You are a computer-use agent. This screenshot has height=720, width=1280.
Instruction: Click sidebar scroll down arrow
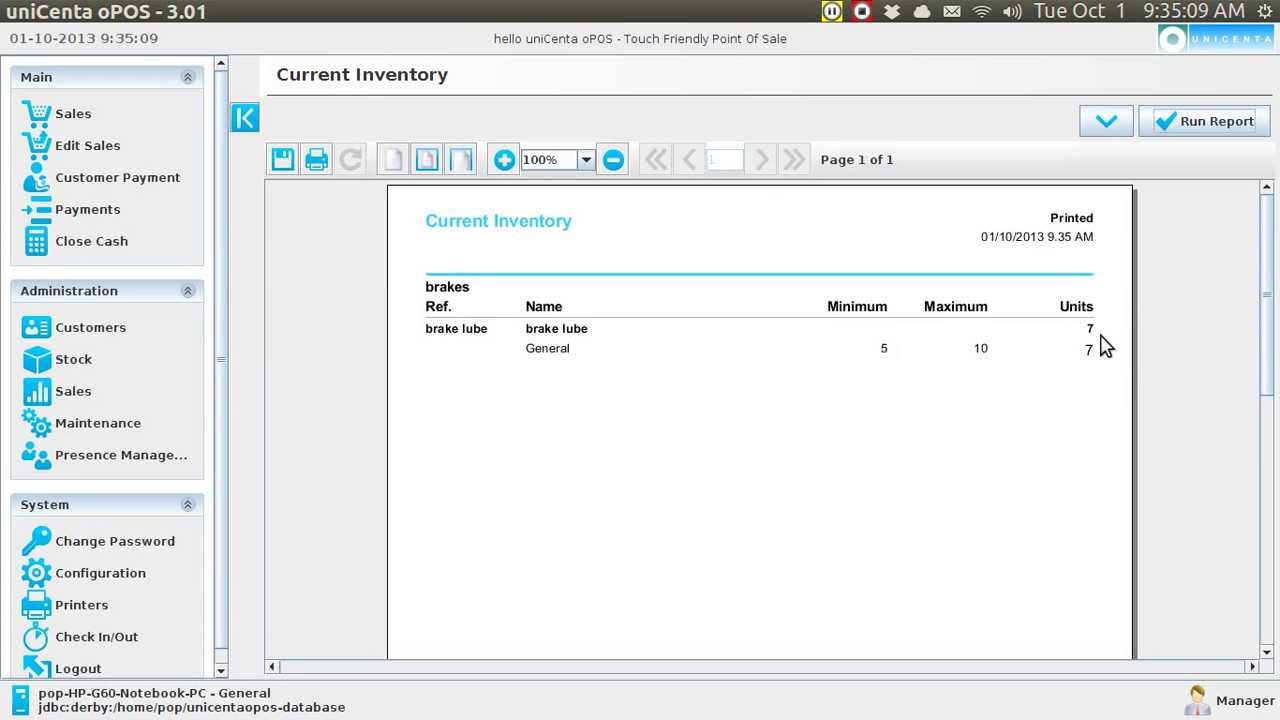tap(221, 671)
